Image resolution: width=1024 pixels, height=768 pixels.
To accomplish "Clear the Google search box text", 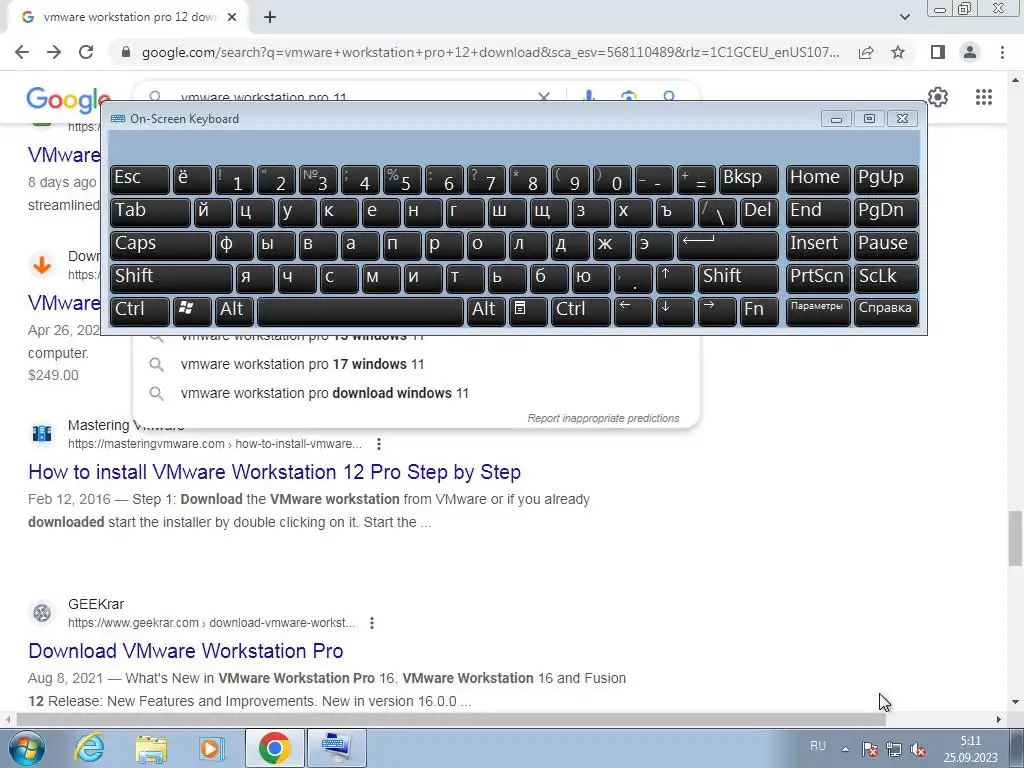I will [543, 97].
